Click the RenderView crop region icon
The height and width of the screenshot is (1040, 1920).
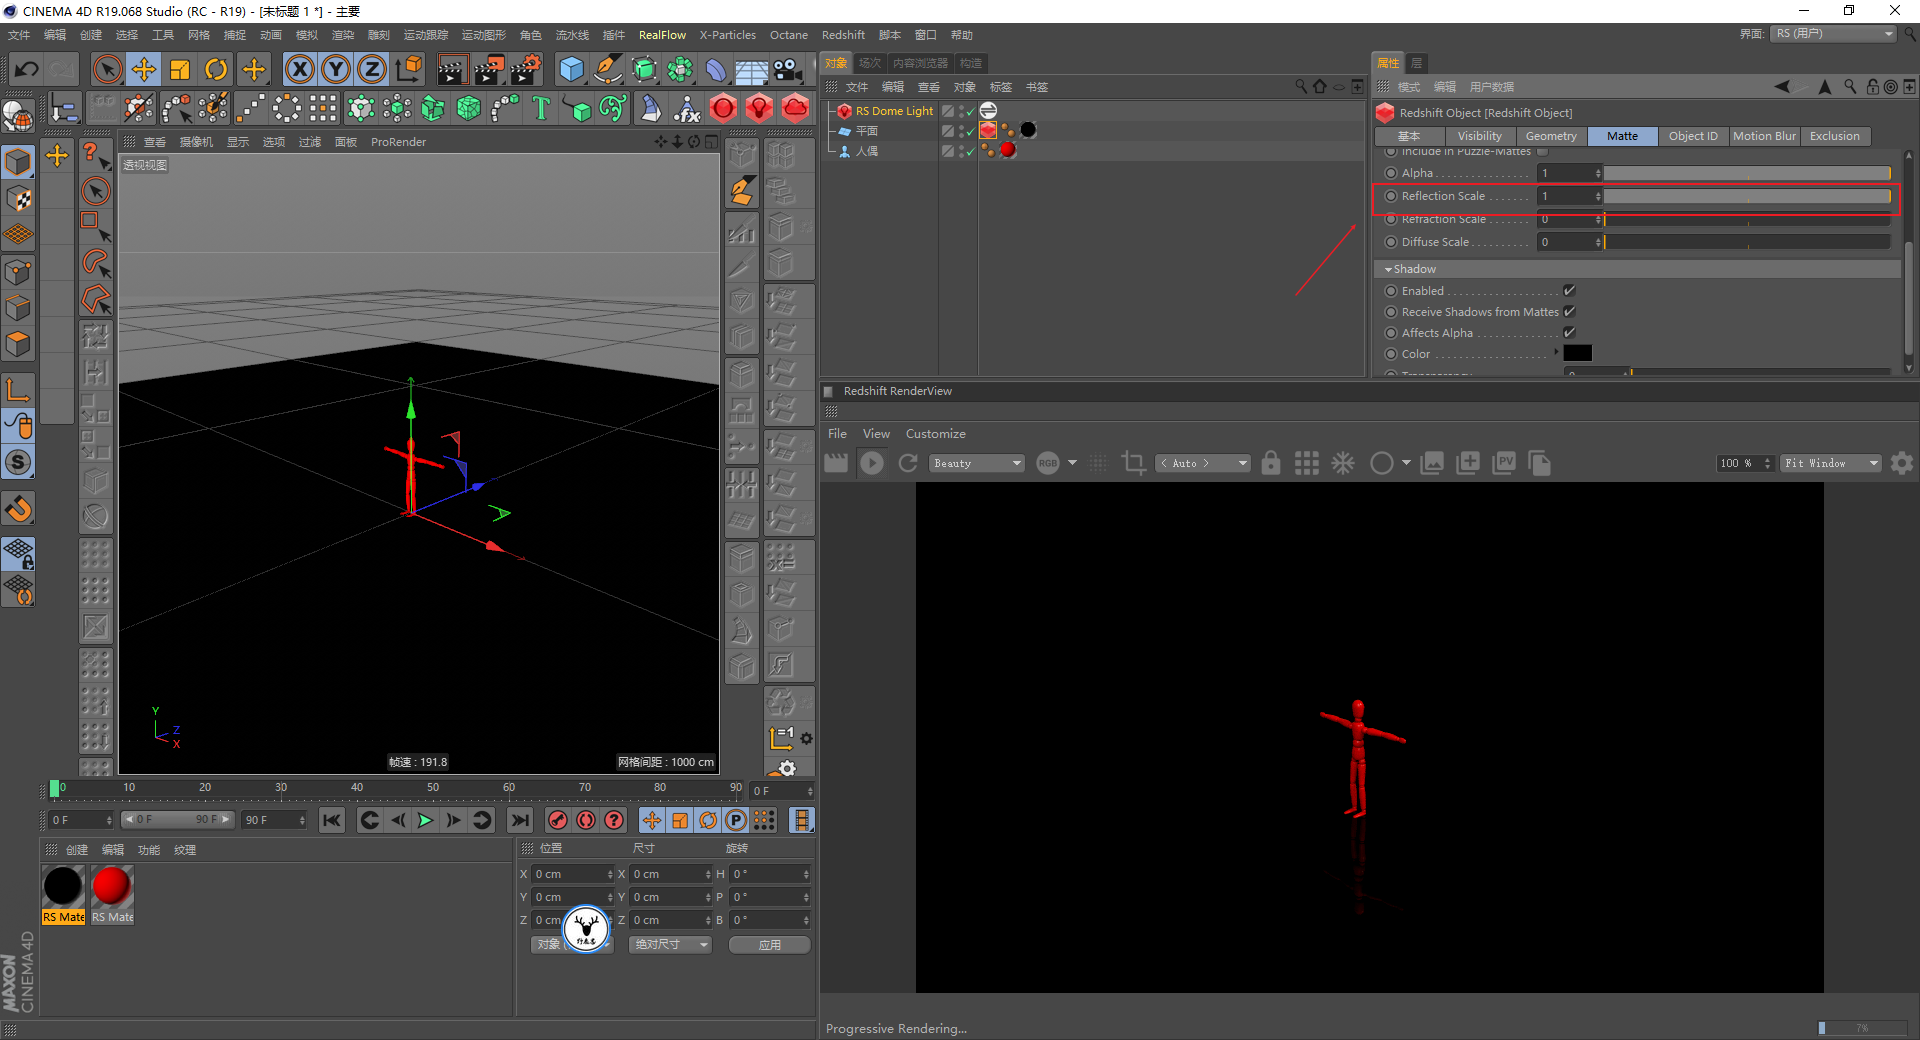(1133, 463)
